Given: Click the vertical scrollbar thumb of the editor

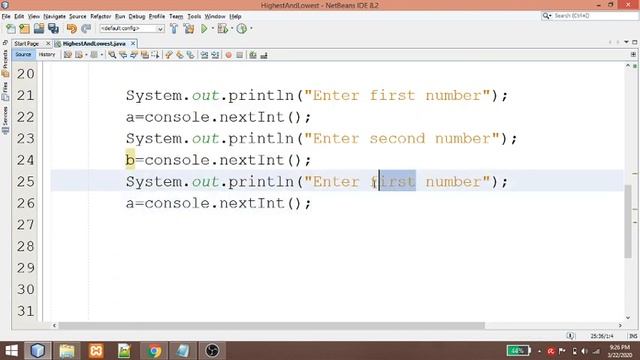Looking at the screenshot, I should tap(628, 221).
